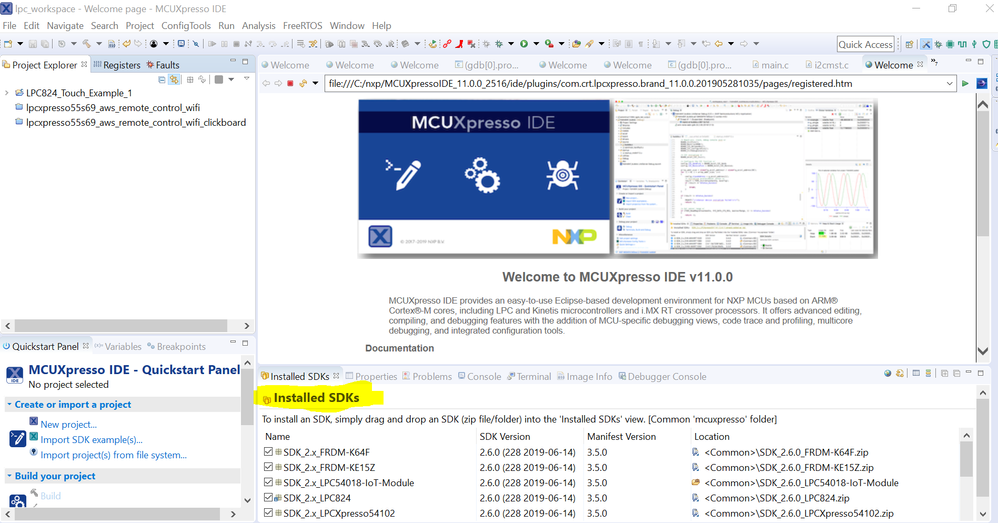Switch to the Faults tab
Image resolution: width=998 pixels, height=523 pixels.
coord(163,65)
